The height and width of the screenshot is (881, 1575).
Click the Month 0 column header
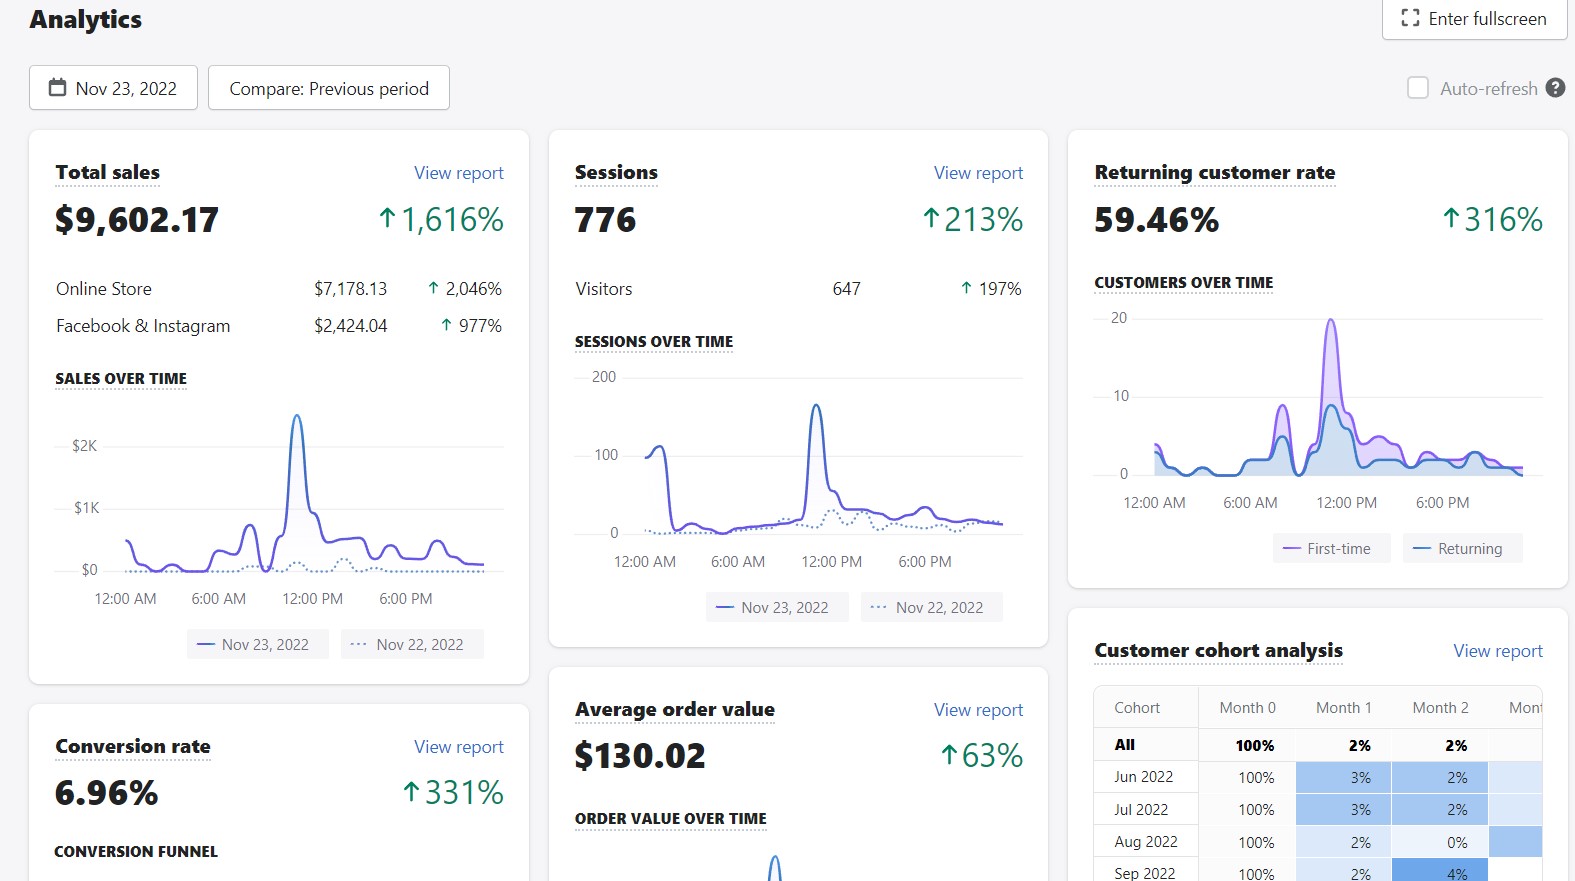[1247, 707]
